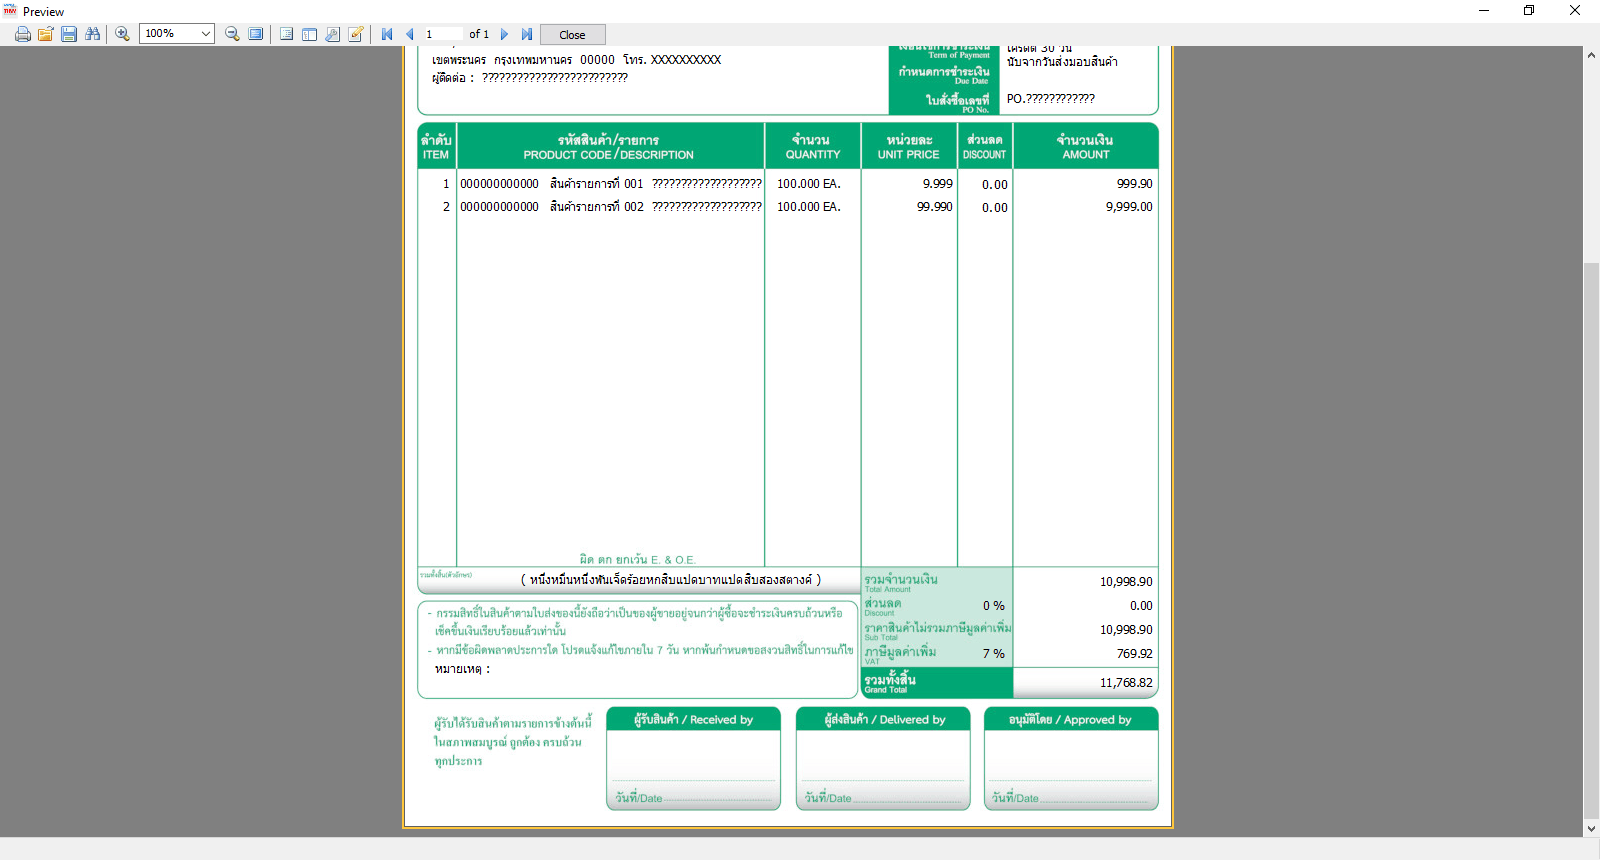Zoom out with the magnifier minus icon
Screen dimensions: 1600x860
click(232, 34)
